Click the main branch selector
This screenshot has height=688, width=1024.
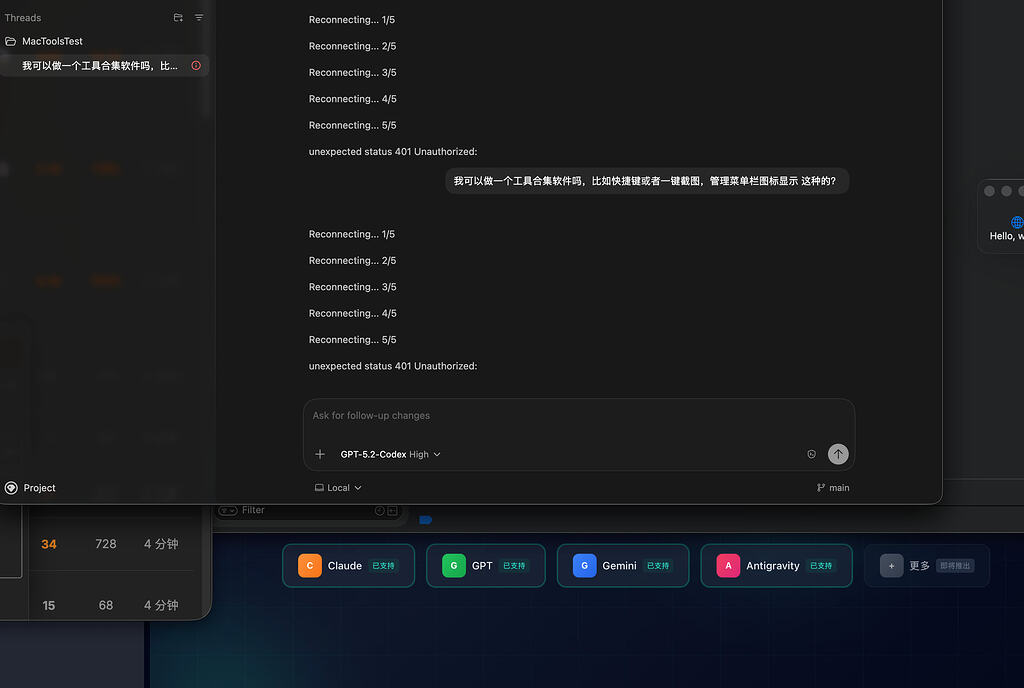(833, 488)
